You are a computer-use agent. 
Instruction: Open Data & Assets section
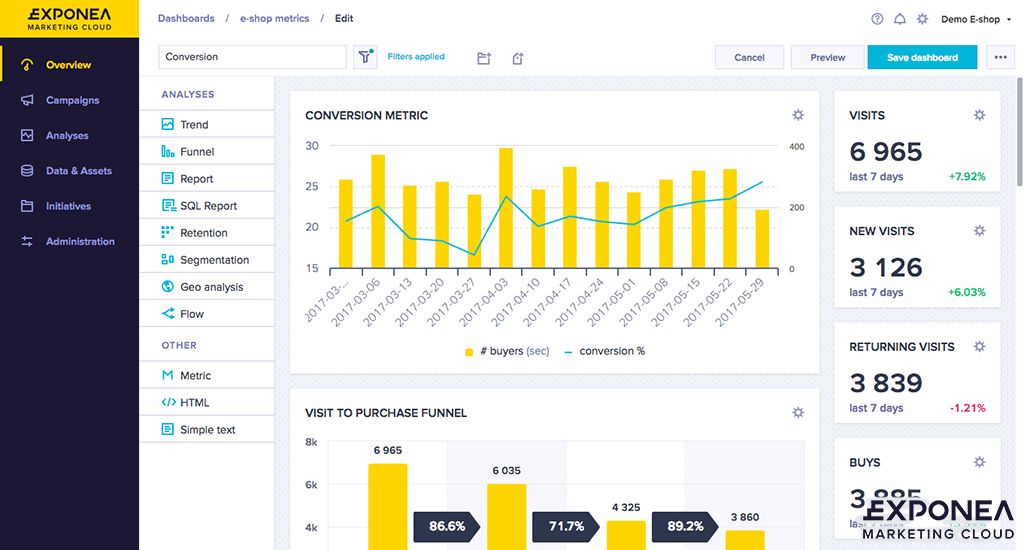78,171
